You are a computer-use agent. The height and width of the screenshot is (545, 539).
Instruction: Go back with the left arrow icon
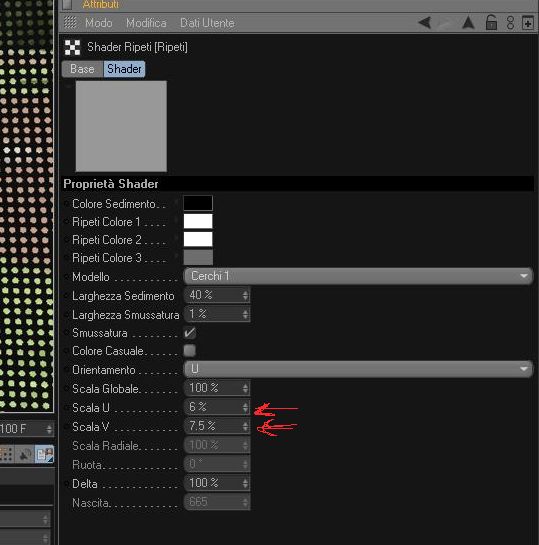[x=425, y=23]
